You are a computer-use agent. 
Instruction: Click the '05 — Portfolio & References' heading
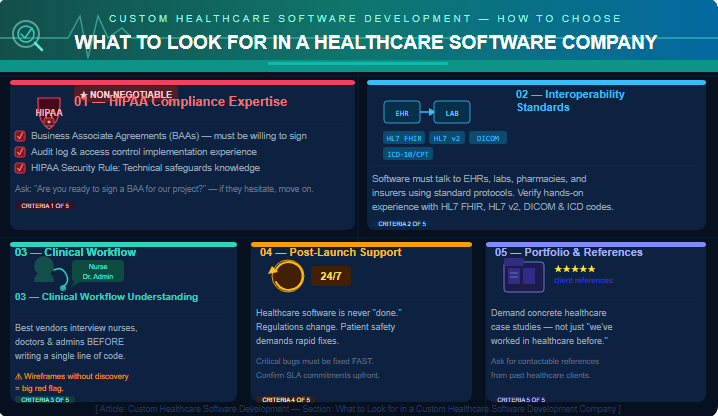(569, 252)
